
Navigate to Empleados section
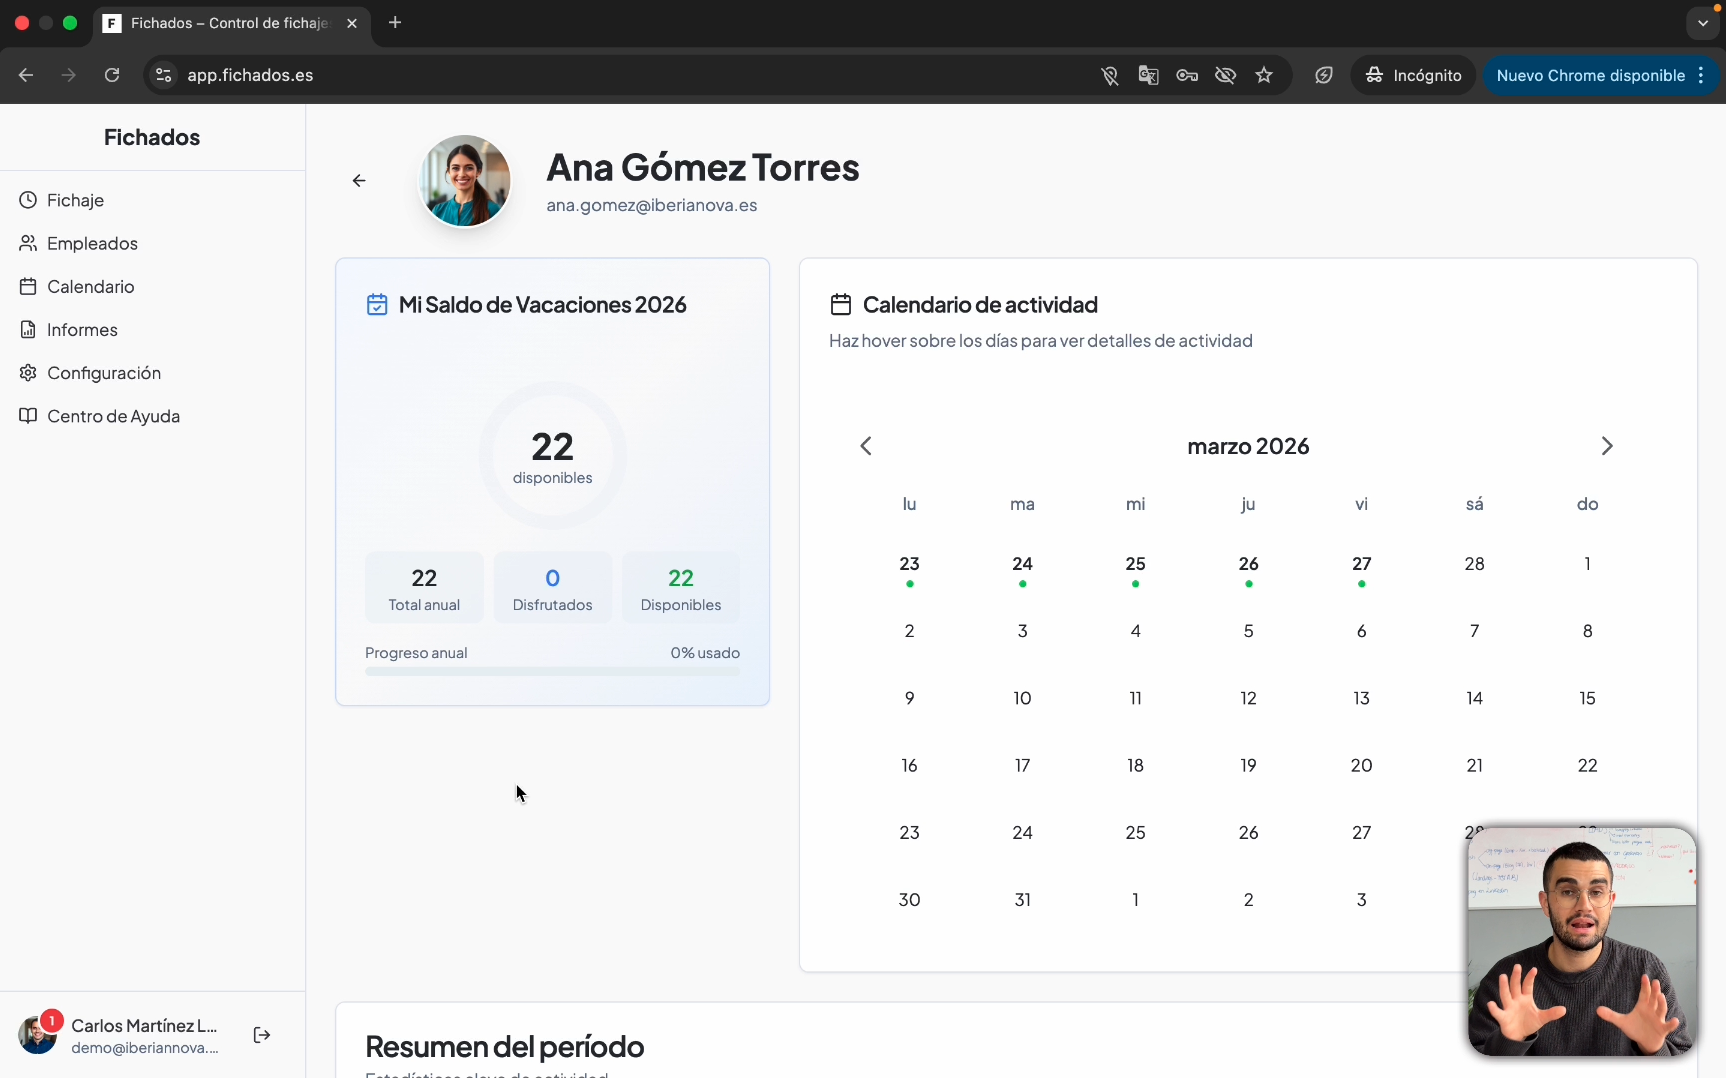point(92,243)
